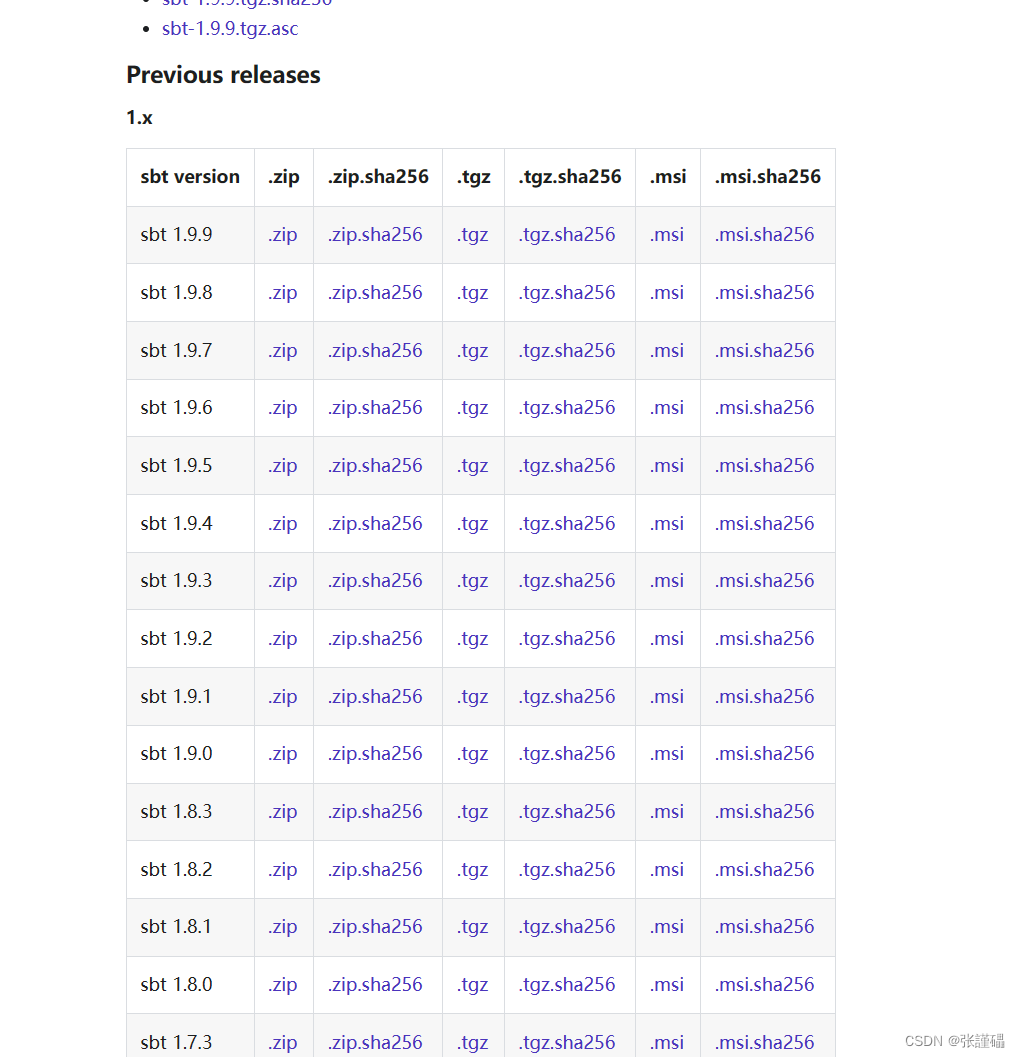This screenshot has height=1057, width=1020.
Task: Open .tgz.sha256 for sbt 1.8.3
Action: pos(567,812)
